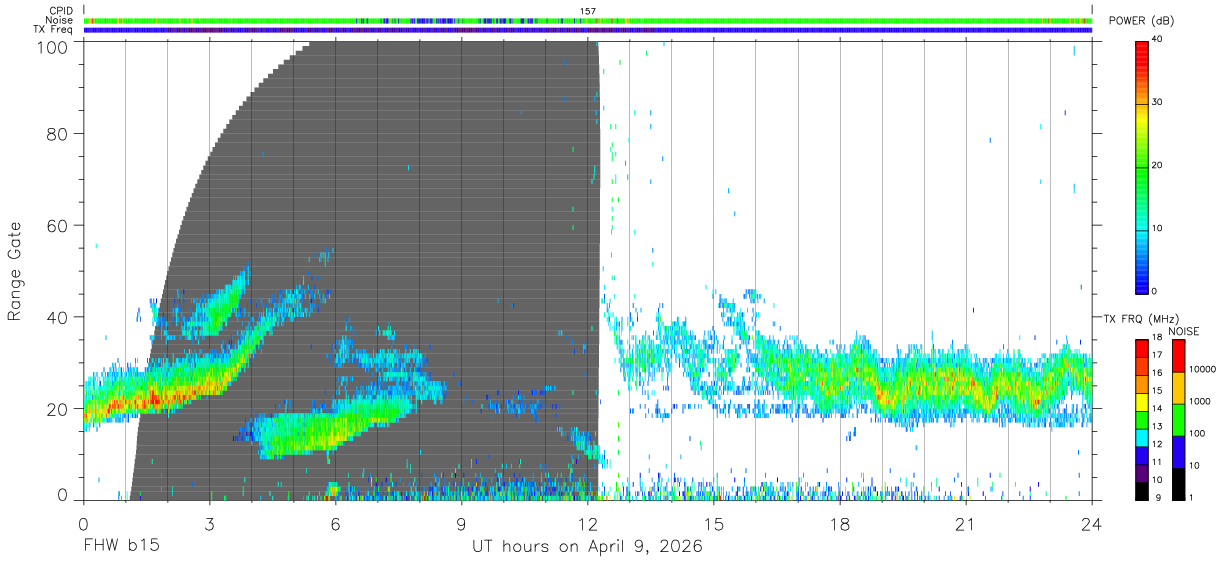
Task: Click y-axis tick label '80'
Action: tap(59, 134)
